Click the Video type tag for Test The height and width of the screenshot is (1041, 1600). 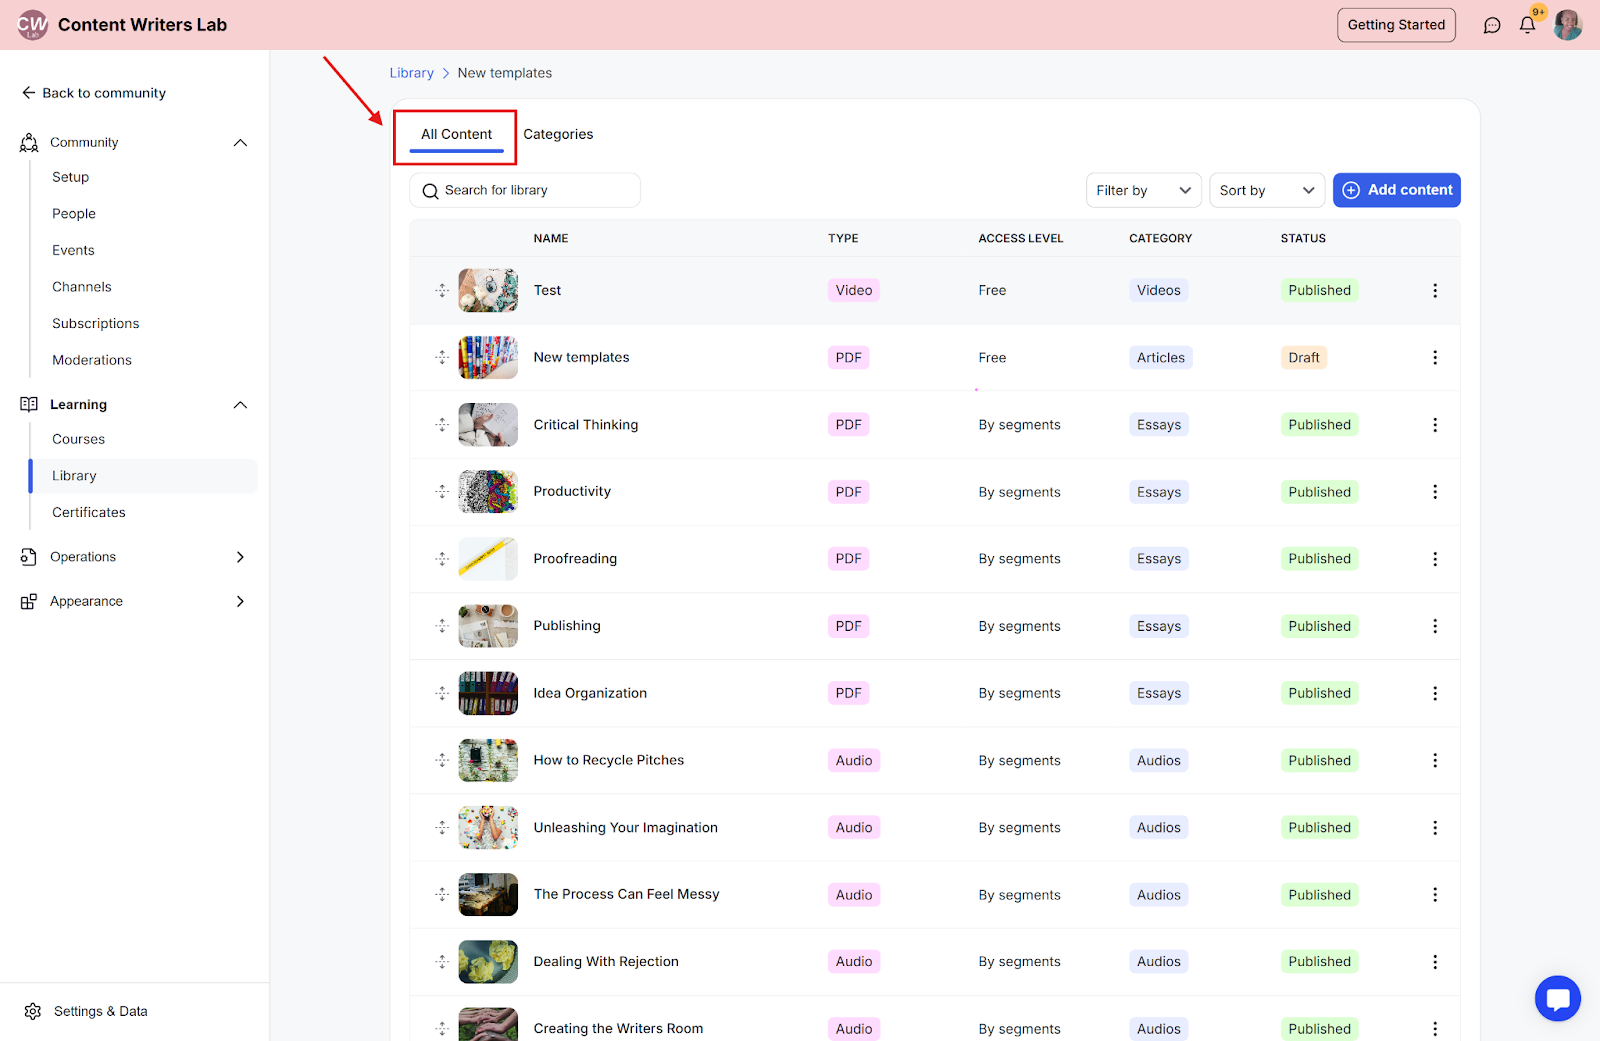pos(854,291)
